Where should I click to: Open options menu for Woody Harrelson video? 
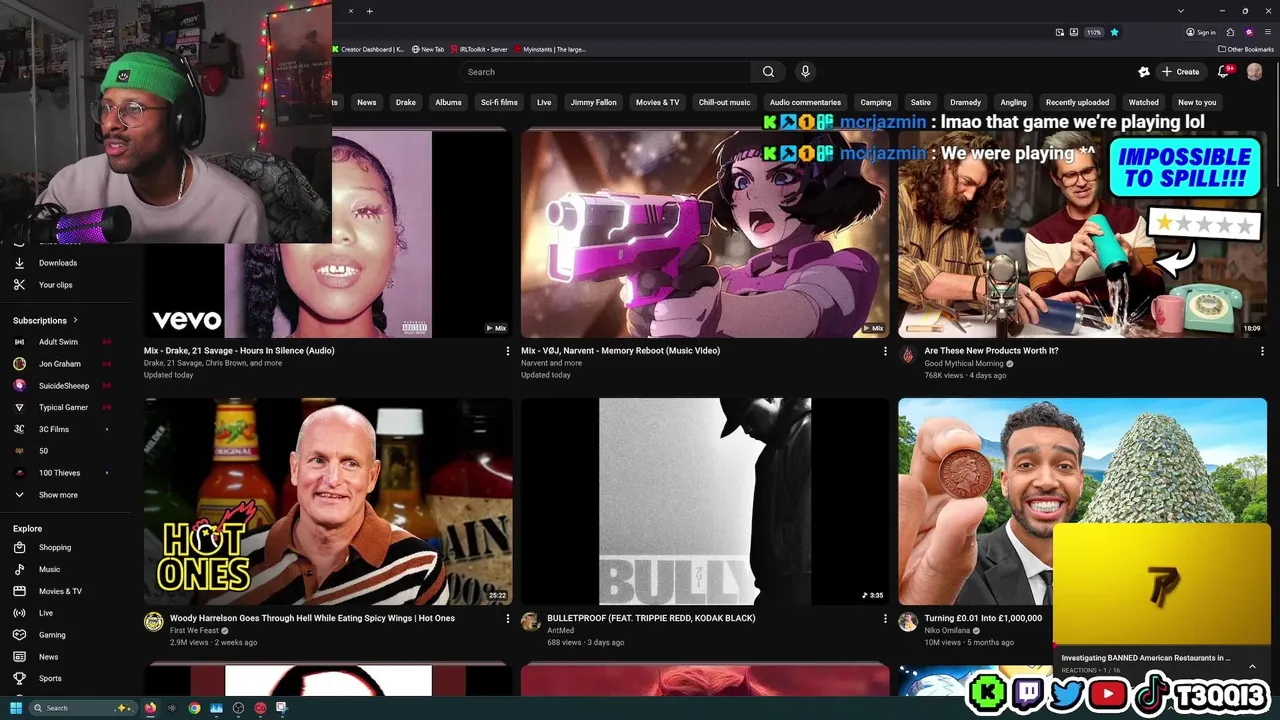[508, 619]
